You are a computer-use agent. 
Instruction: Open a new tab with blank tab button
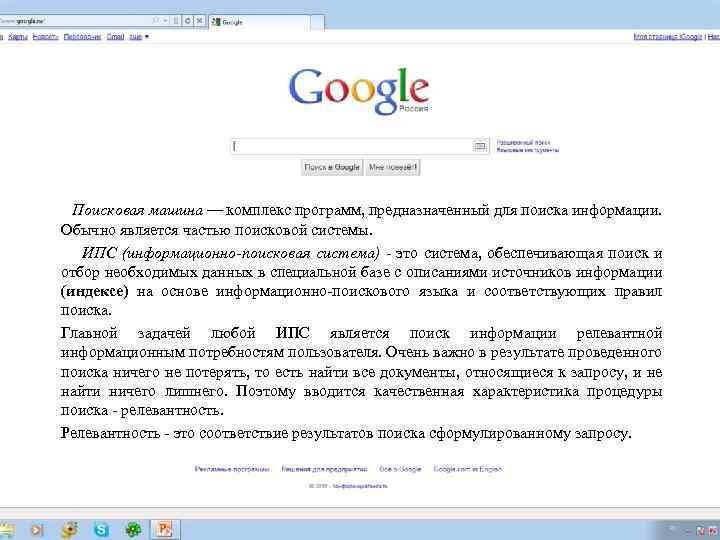point(317,22)
